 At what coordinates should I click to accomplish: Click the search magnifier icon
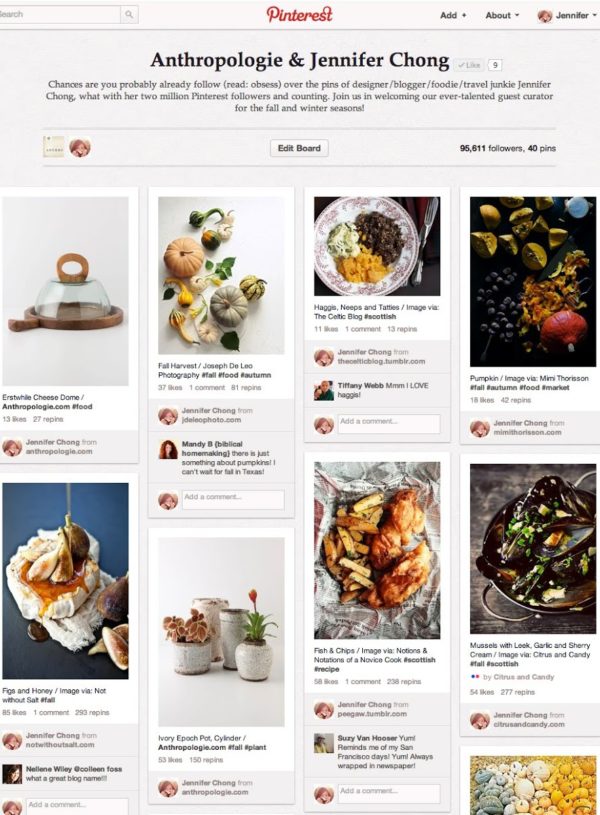tap(129, 15)
